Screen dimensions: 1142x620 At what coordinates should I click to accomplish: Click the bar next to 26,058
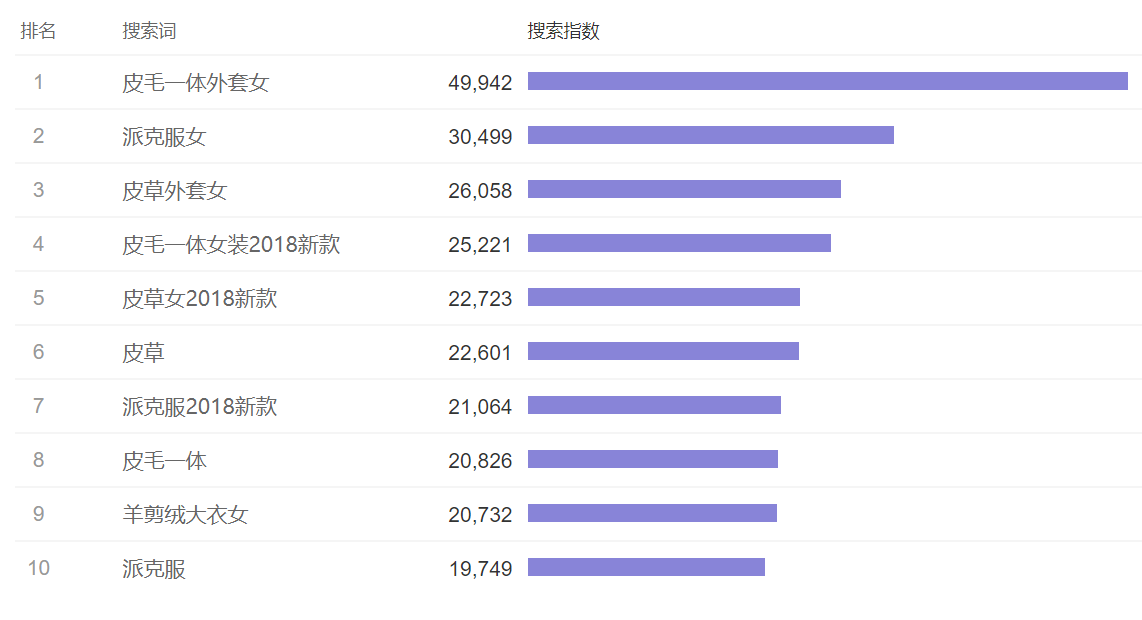[684, 189]
